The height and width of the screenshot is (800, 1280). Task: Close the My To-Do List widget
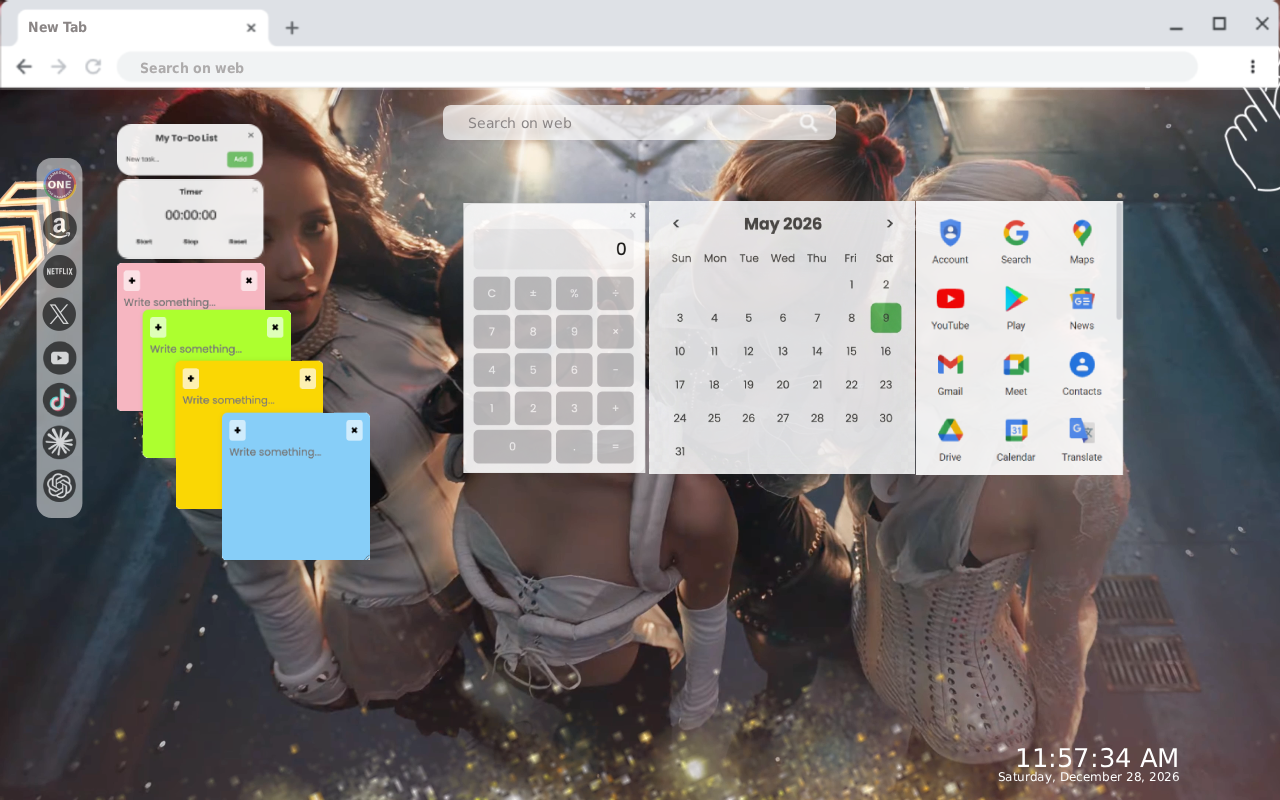click(251, 134)
